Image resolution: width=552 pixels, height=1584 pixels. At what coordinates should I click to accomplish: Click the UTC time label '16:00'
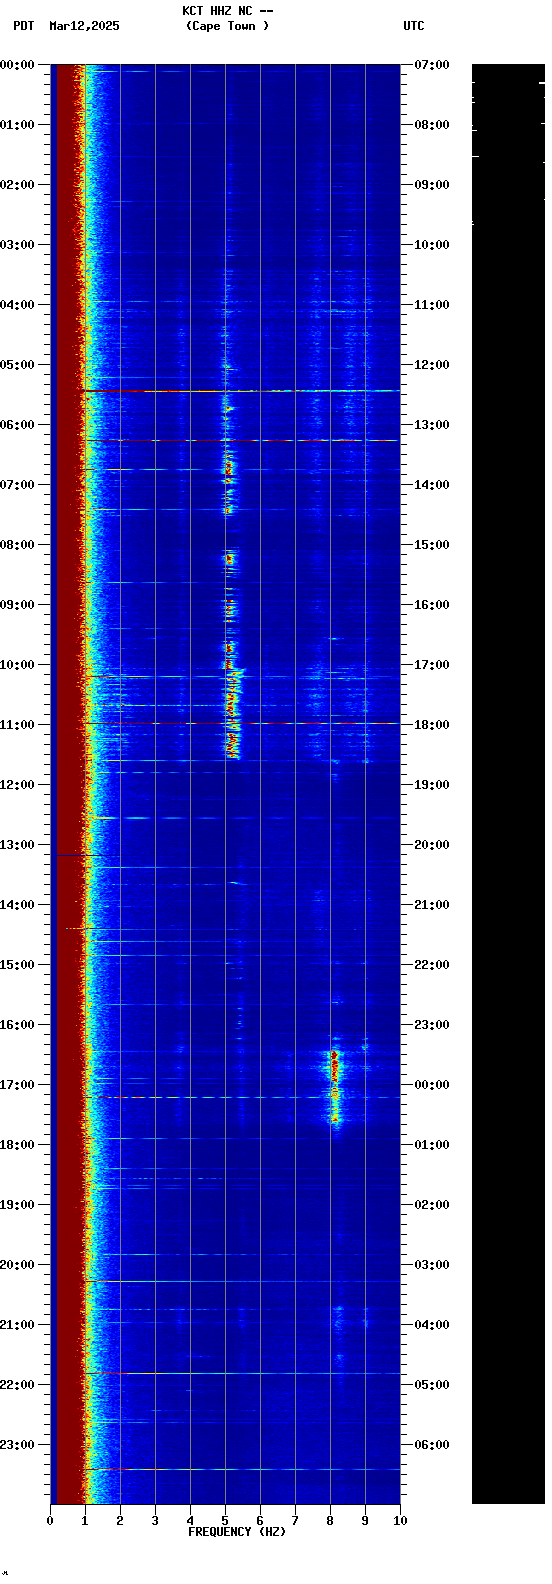pos(432,605)
